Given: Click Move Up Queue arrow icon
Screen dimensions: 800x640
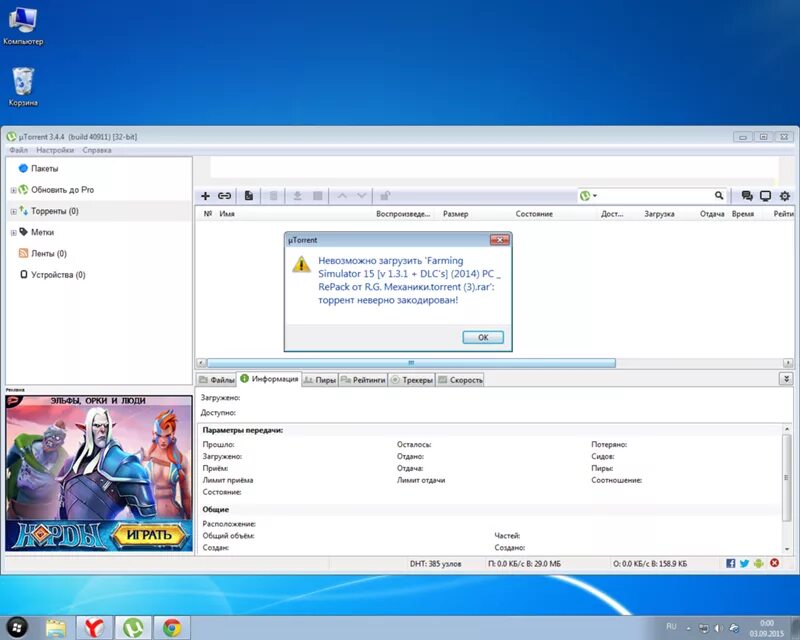Looking at the screenshot, I should coord(342,196).
